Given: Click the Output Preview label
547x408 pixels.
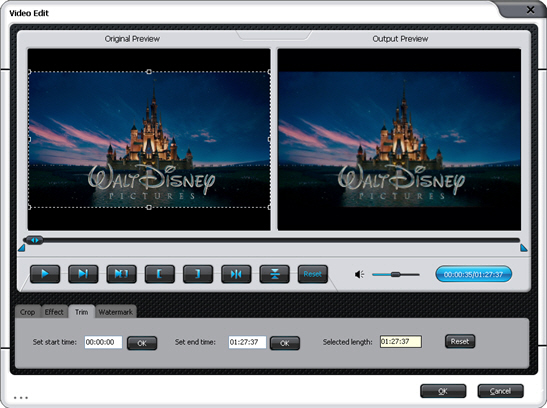Looking at the screenshot, I should (400, 39).
